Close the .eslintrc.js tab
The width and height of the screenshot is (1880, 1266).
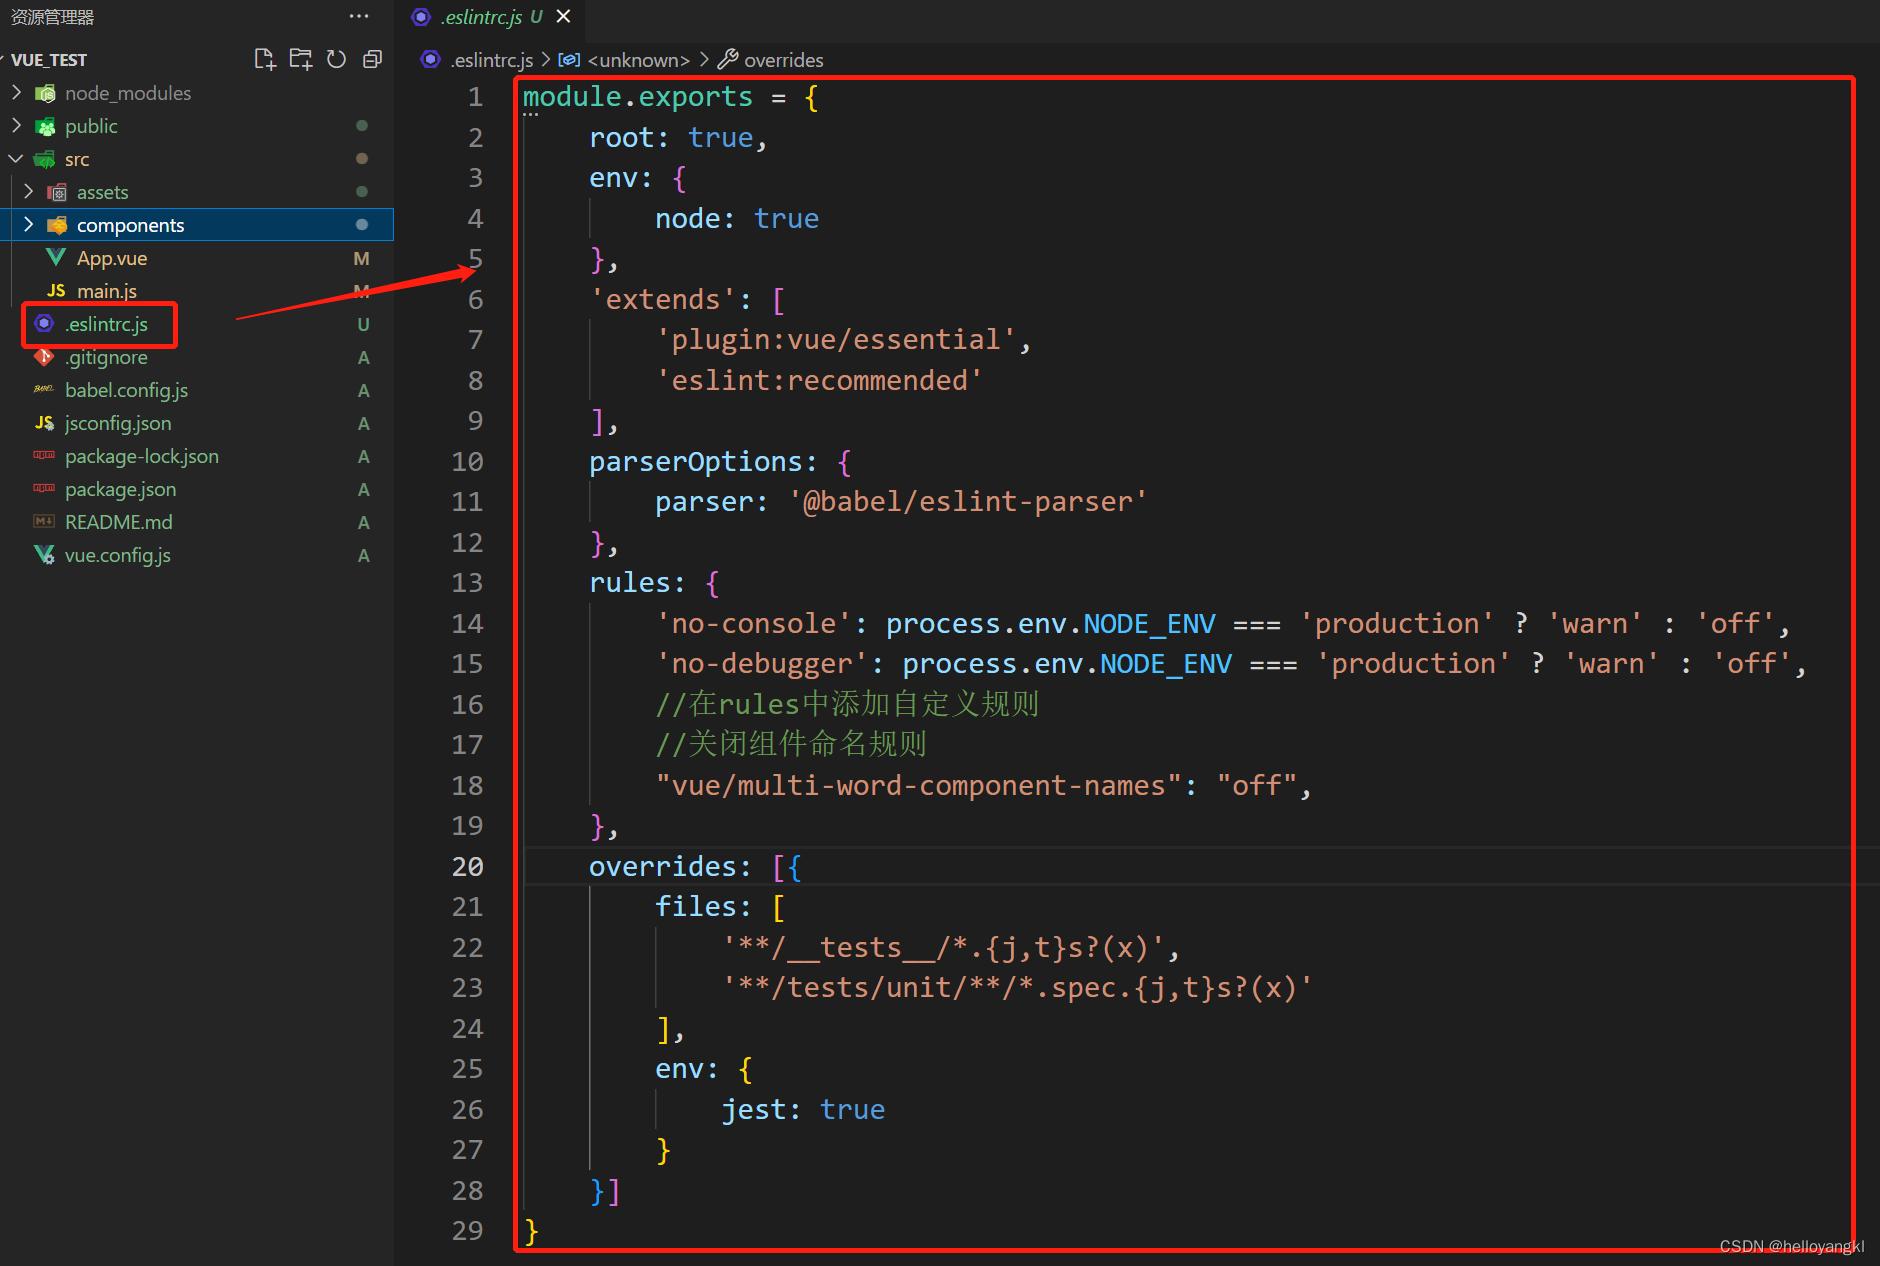pyautogui.click(x=563, y=16)
